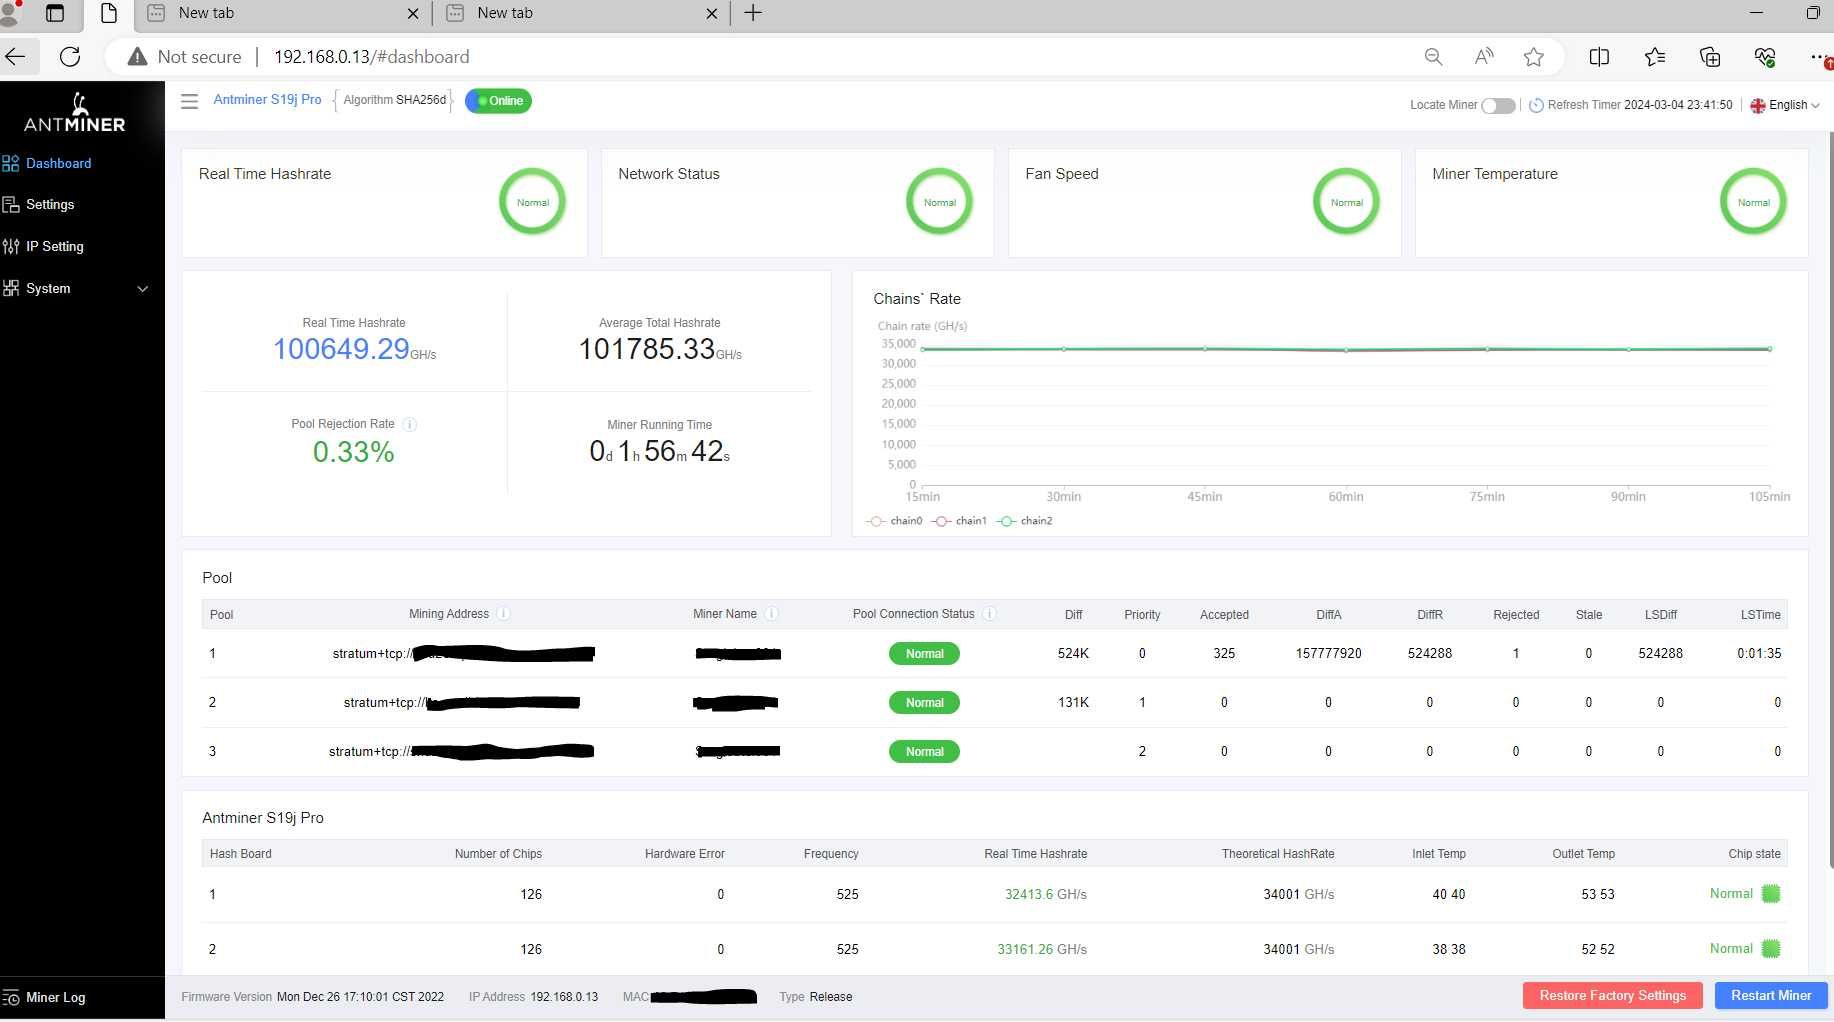Click the 0.33% rejection rate value
This screenshot has height=1022, width=1834.
pos(353,452)
